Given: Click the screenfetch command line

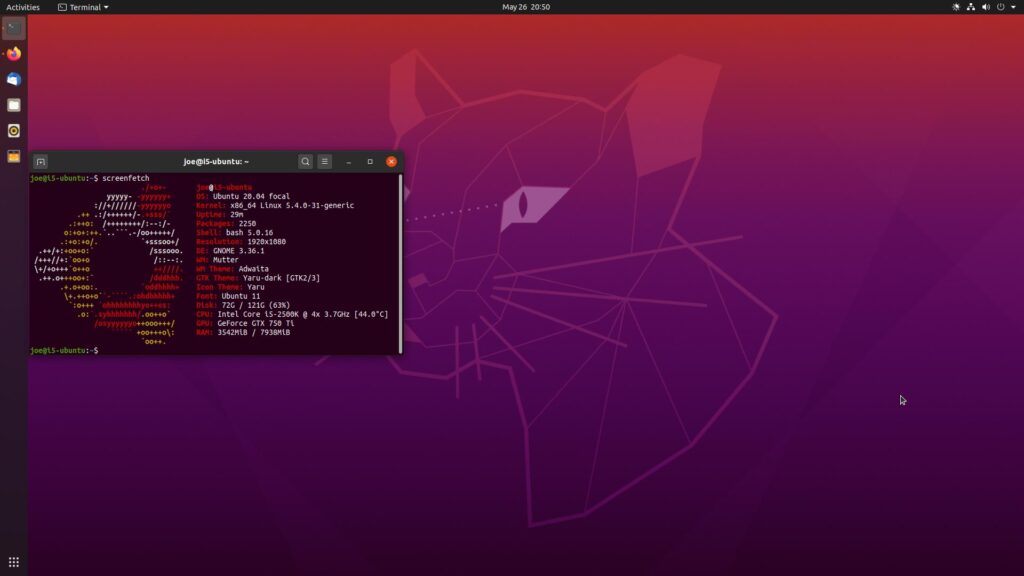Looking at the screenshot, I should (89, 178).
